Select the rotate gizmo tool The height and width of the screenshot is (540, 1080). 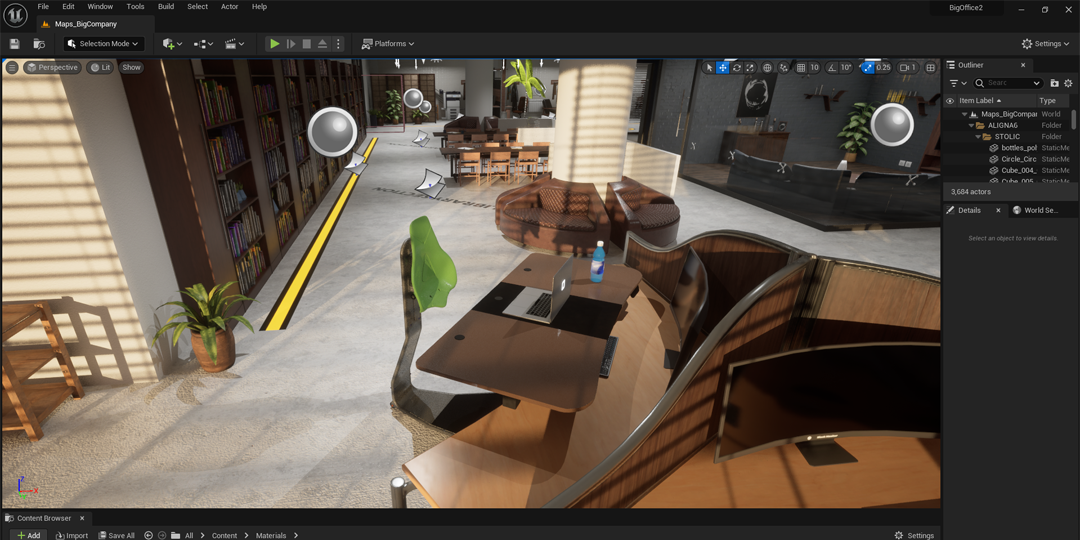tap(737, 68)
